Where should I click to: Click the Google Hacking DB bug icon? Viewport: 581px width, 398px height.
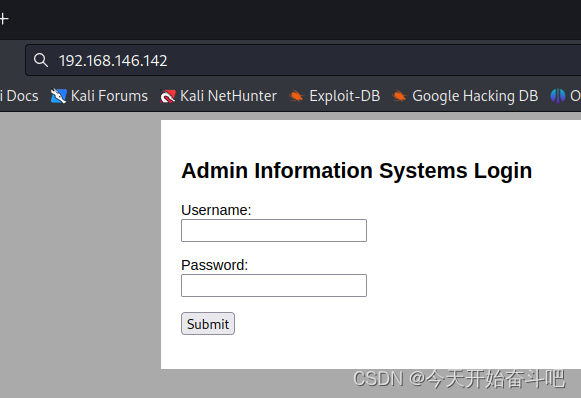click(x=399, y=96)
